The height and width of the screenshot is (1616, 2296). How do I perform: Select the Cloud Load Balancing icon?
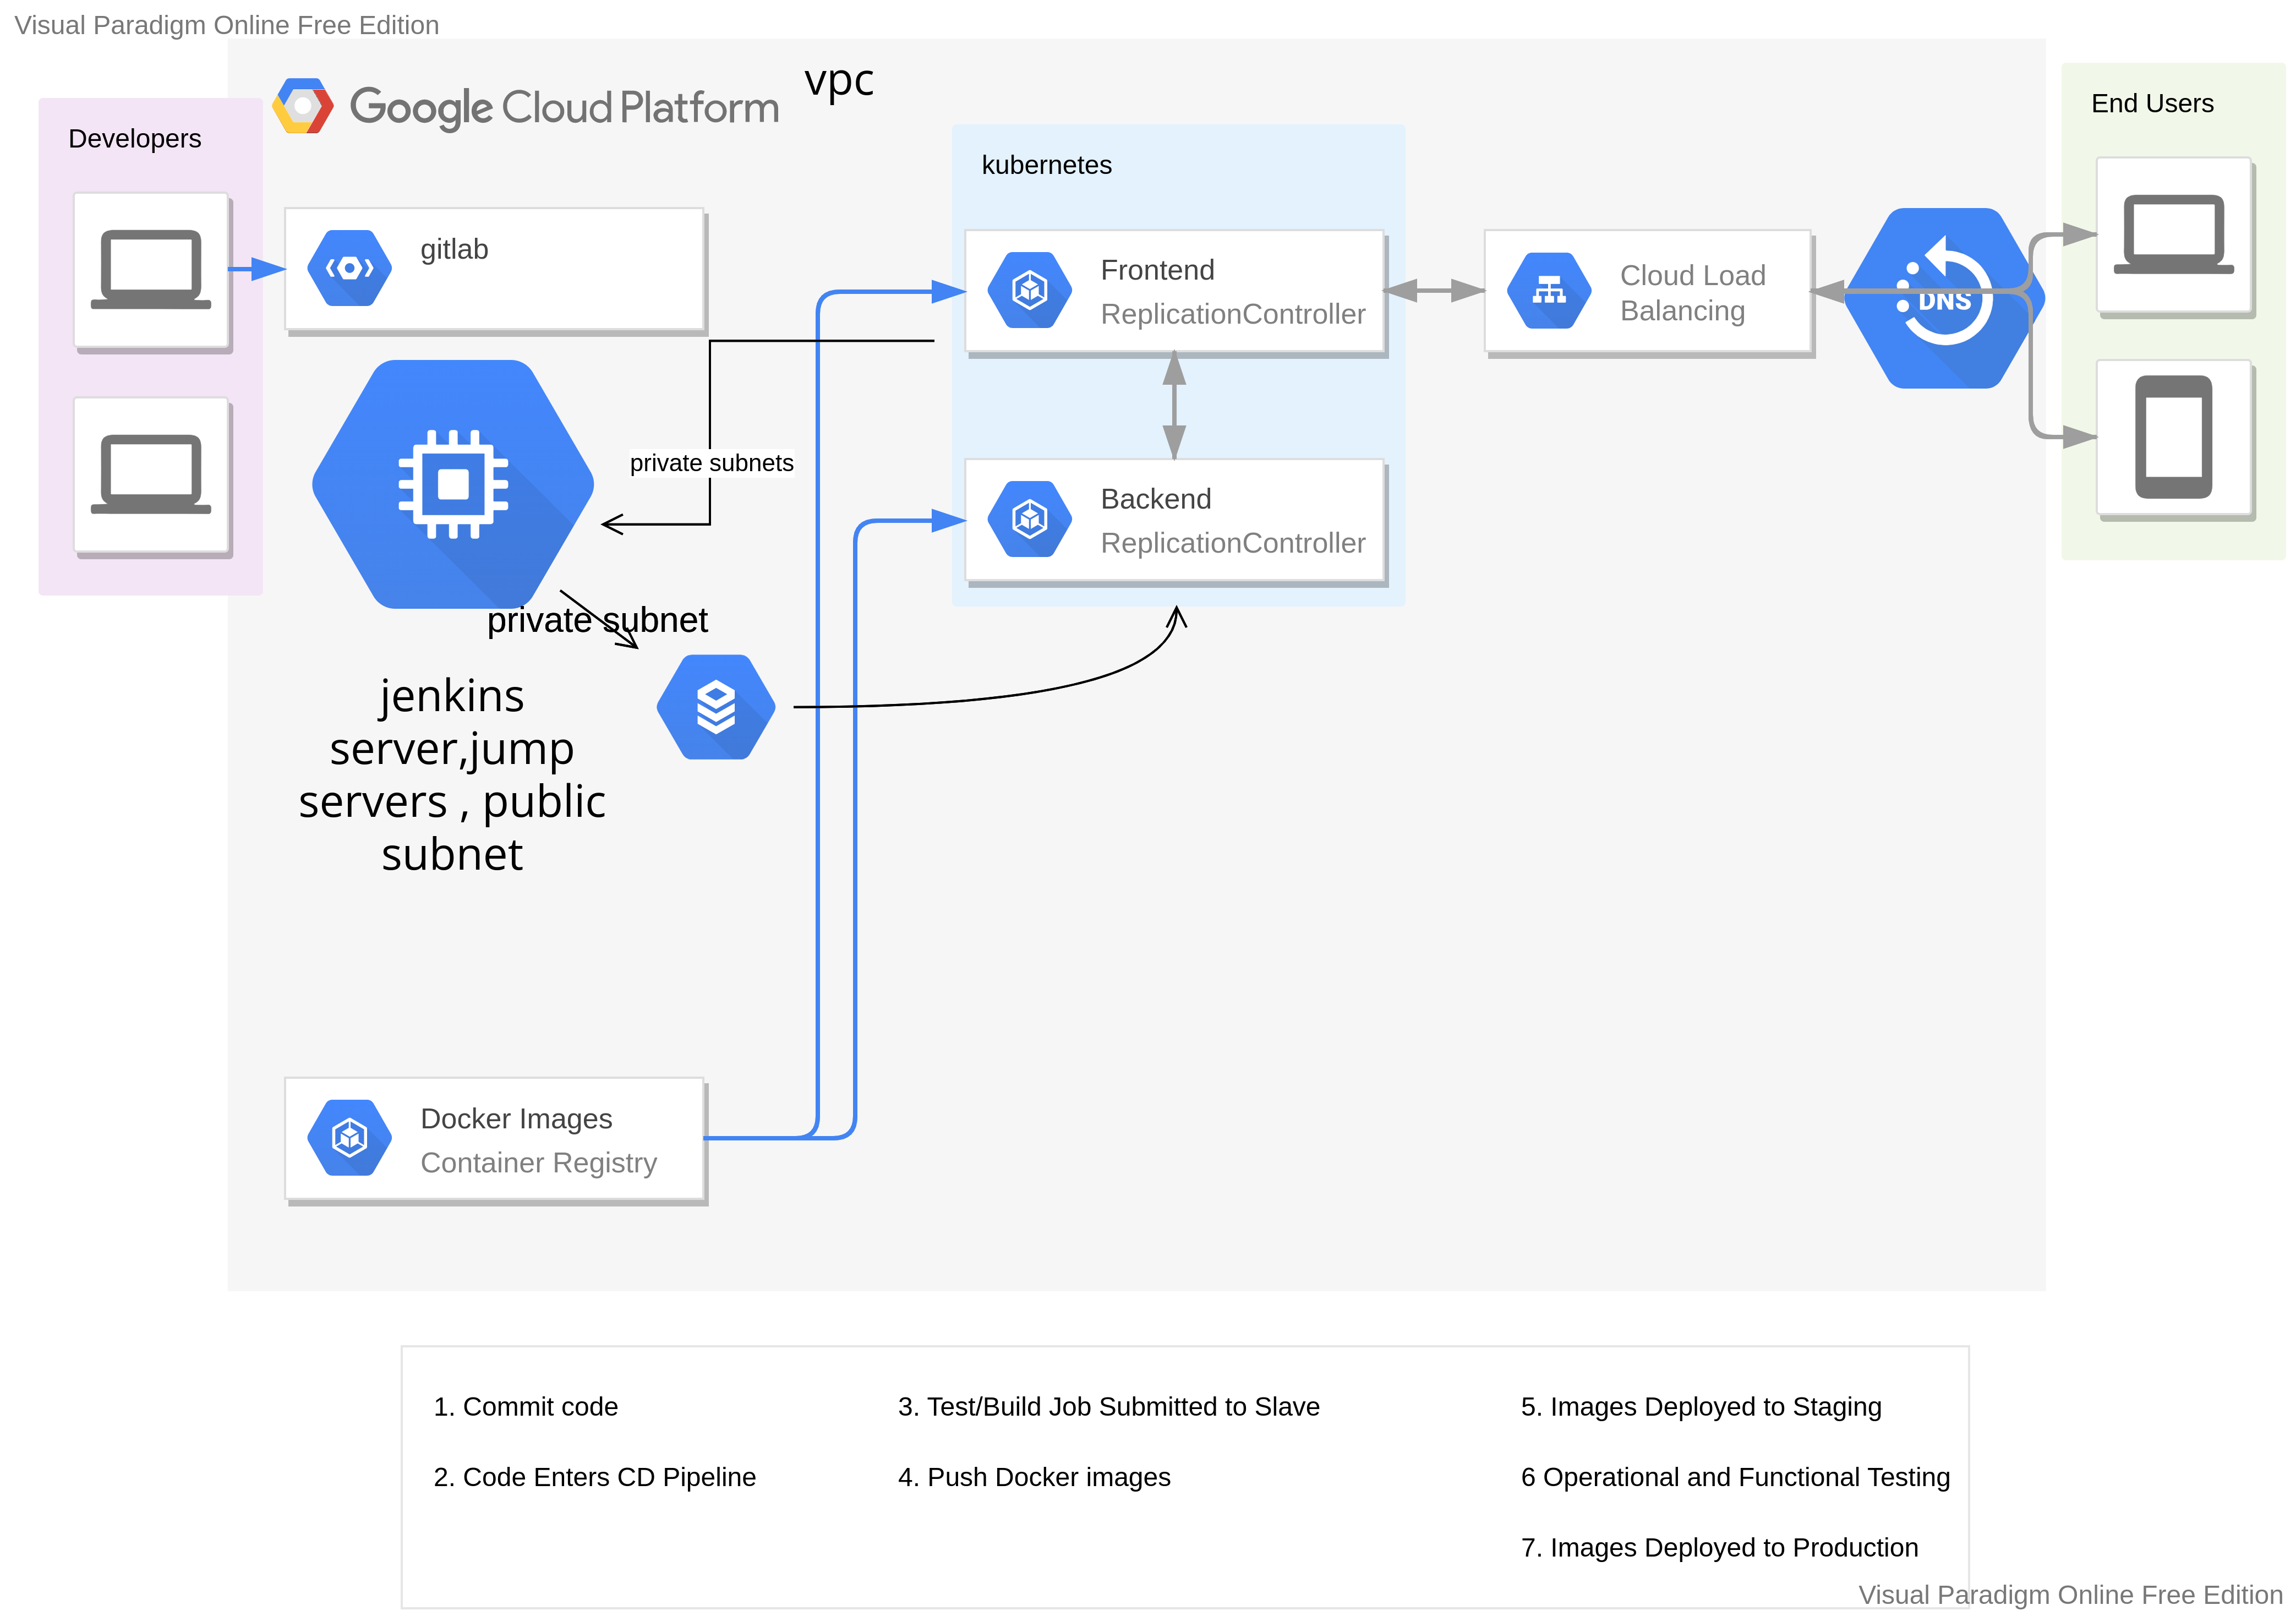pyautogui.click(x=1549, y=291)
